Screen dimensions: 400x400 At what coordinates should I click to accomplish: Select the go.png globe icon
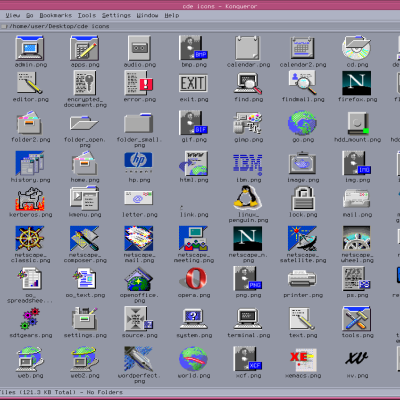coord(302,123)
